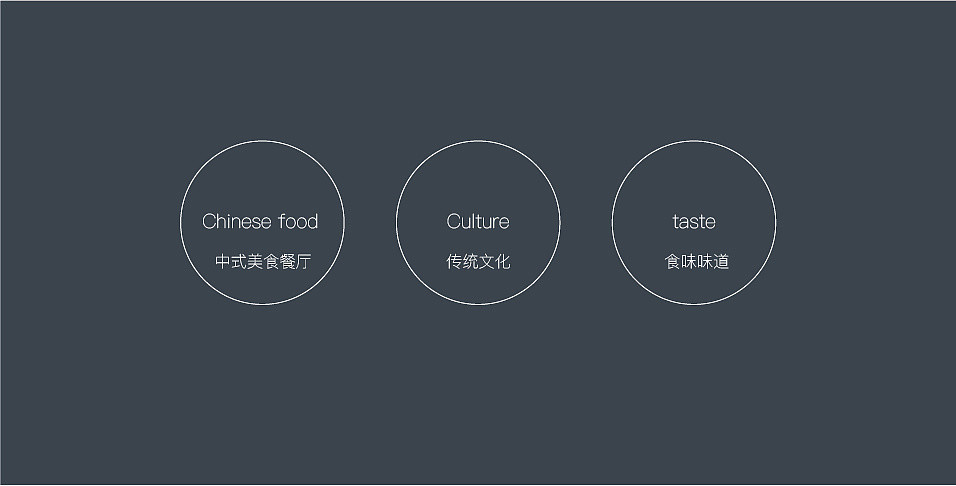
Task: Select the 食味味道 caption
Action: click(x=697, y=262)
